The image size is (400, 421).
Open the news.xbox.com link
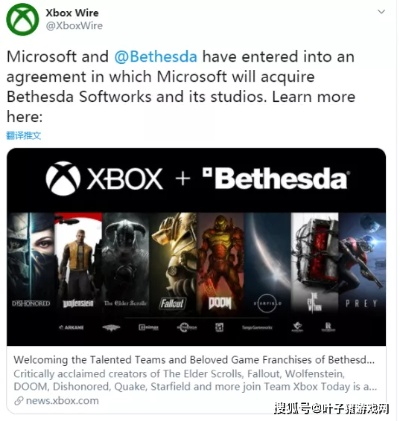[62, 401]
